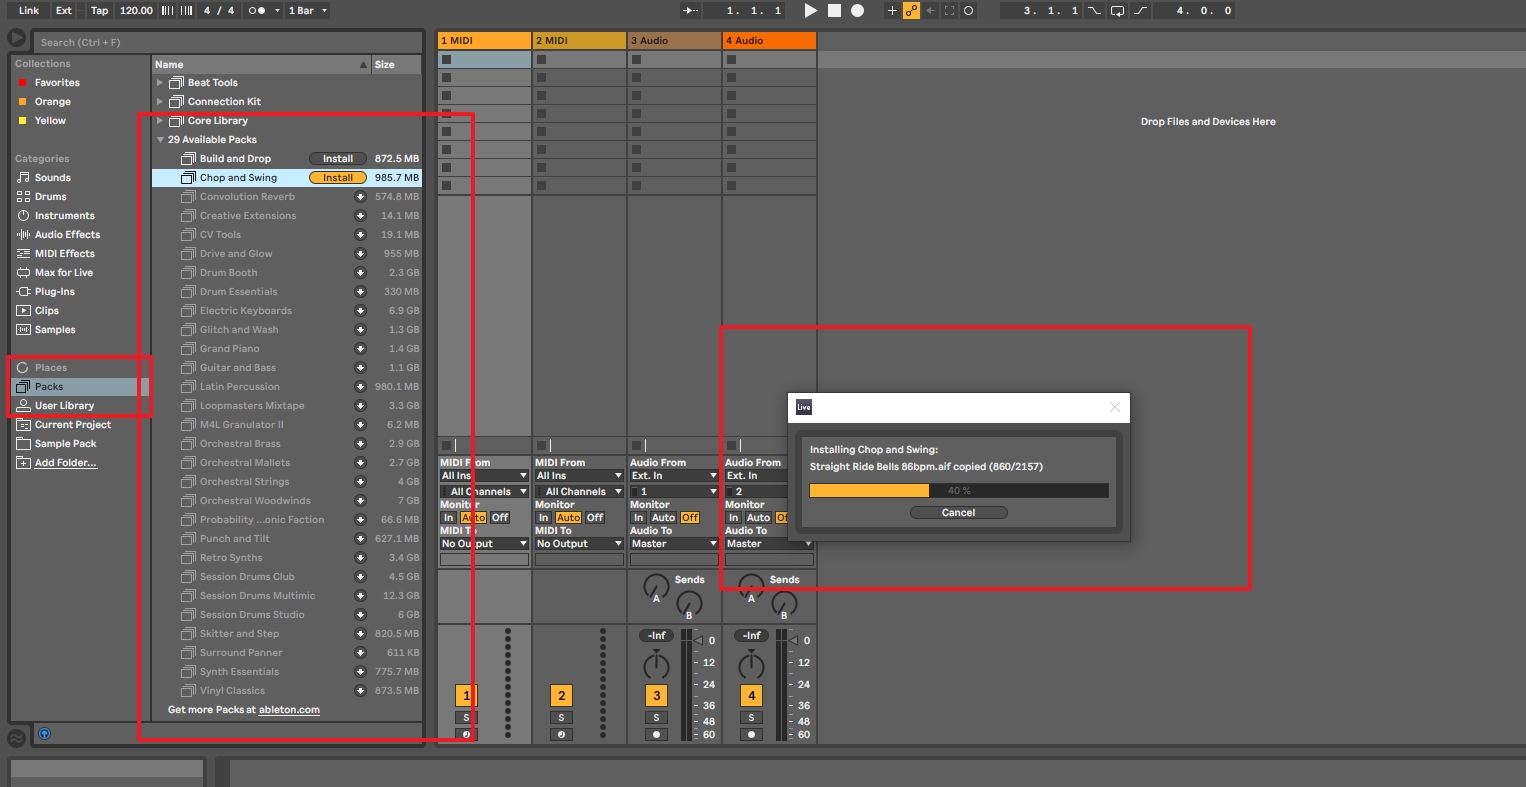Click the Arrangement Record button
Image resolution: width=1526 pixels, height=787 pixels.
tap(857, 10)
